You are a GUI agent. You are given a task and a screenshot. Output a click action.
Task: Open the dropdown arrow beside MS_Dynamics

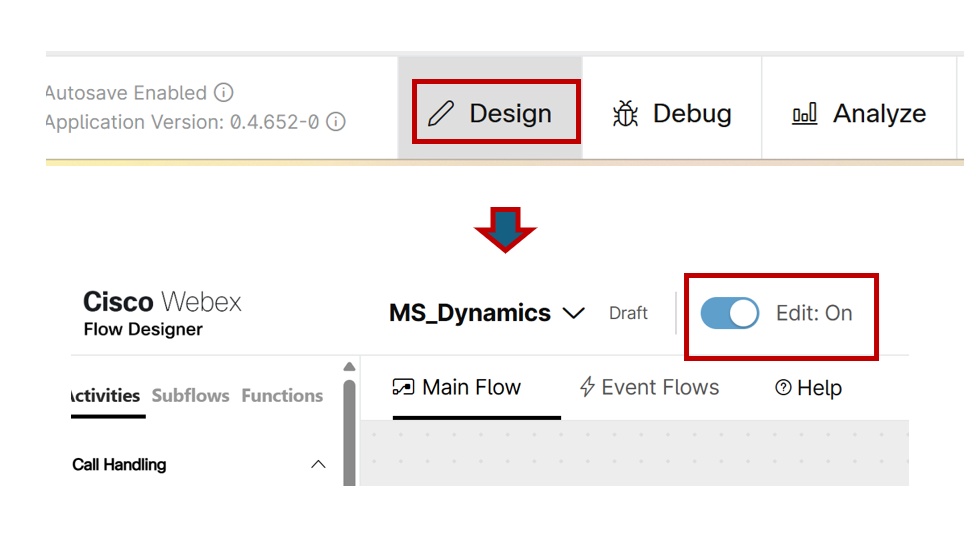pyautogui.click(x=574, y=313)
